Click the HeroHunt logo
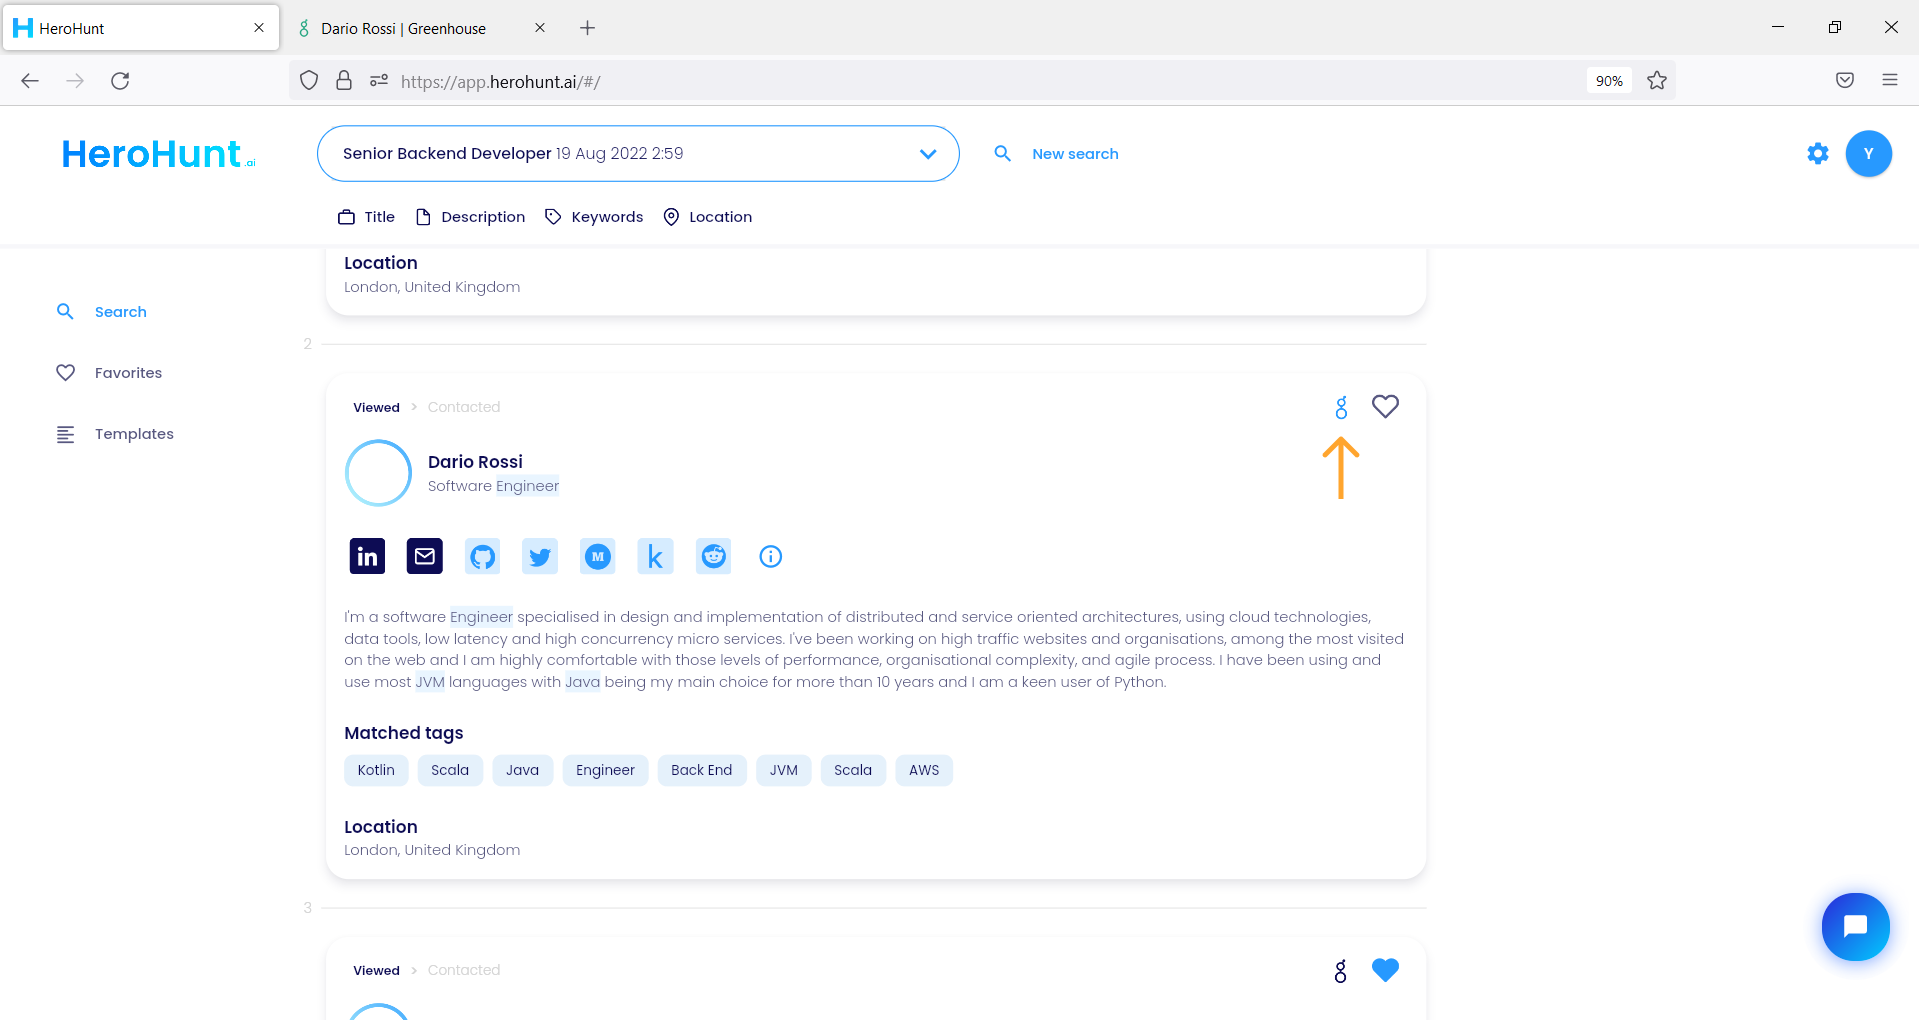 pyautogui.click(x=159, y=154)
